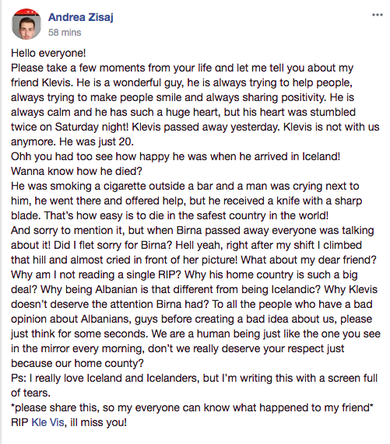Open the post via the 58 mins timestamp
This screenshot has height=444, width=390.
(x=65, y=33)
